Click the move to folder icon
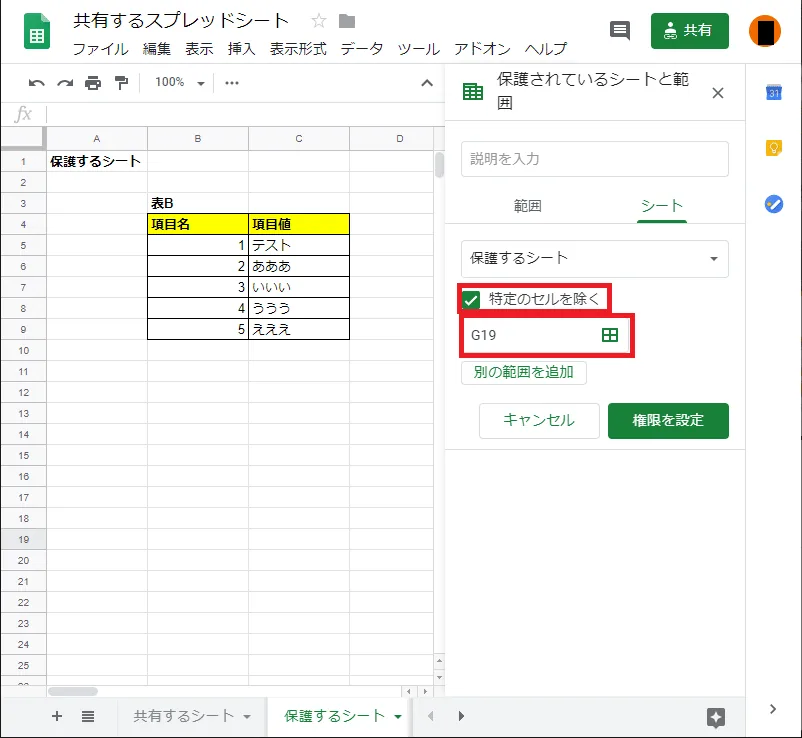This screenshot has height=738, width=802. 347,21
